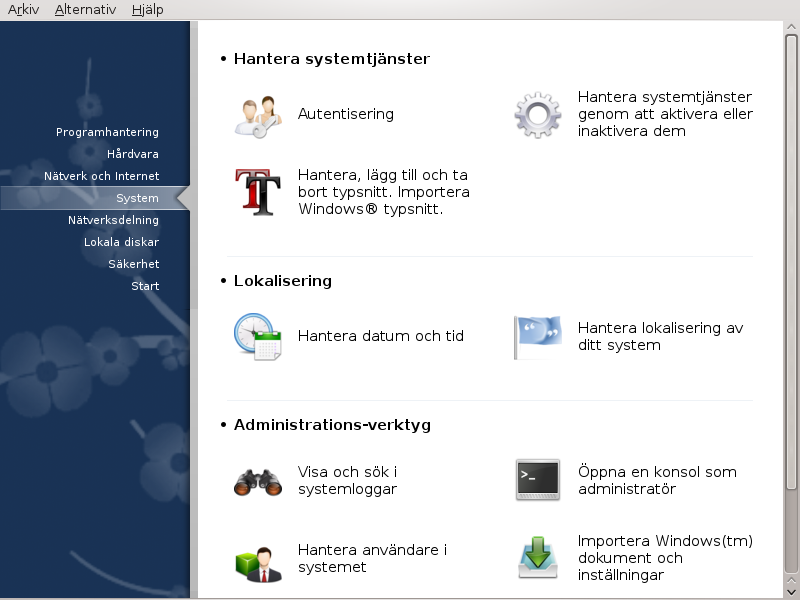Click the 'Administrations-verktyg' section heading

(332, 425)
